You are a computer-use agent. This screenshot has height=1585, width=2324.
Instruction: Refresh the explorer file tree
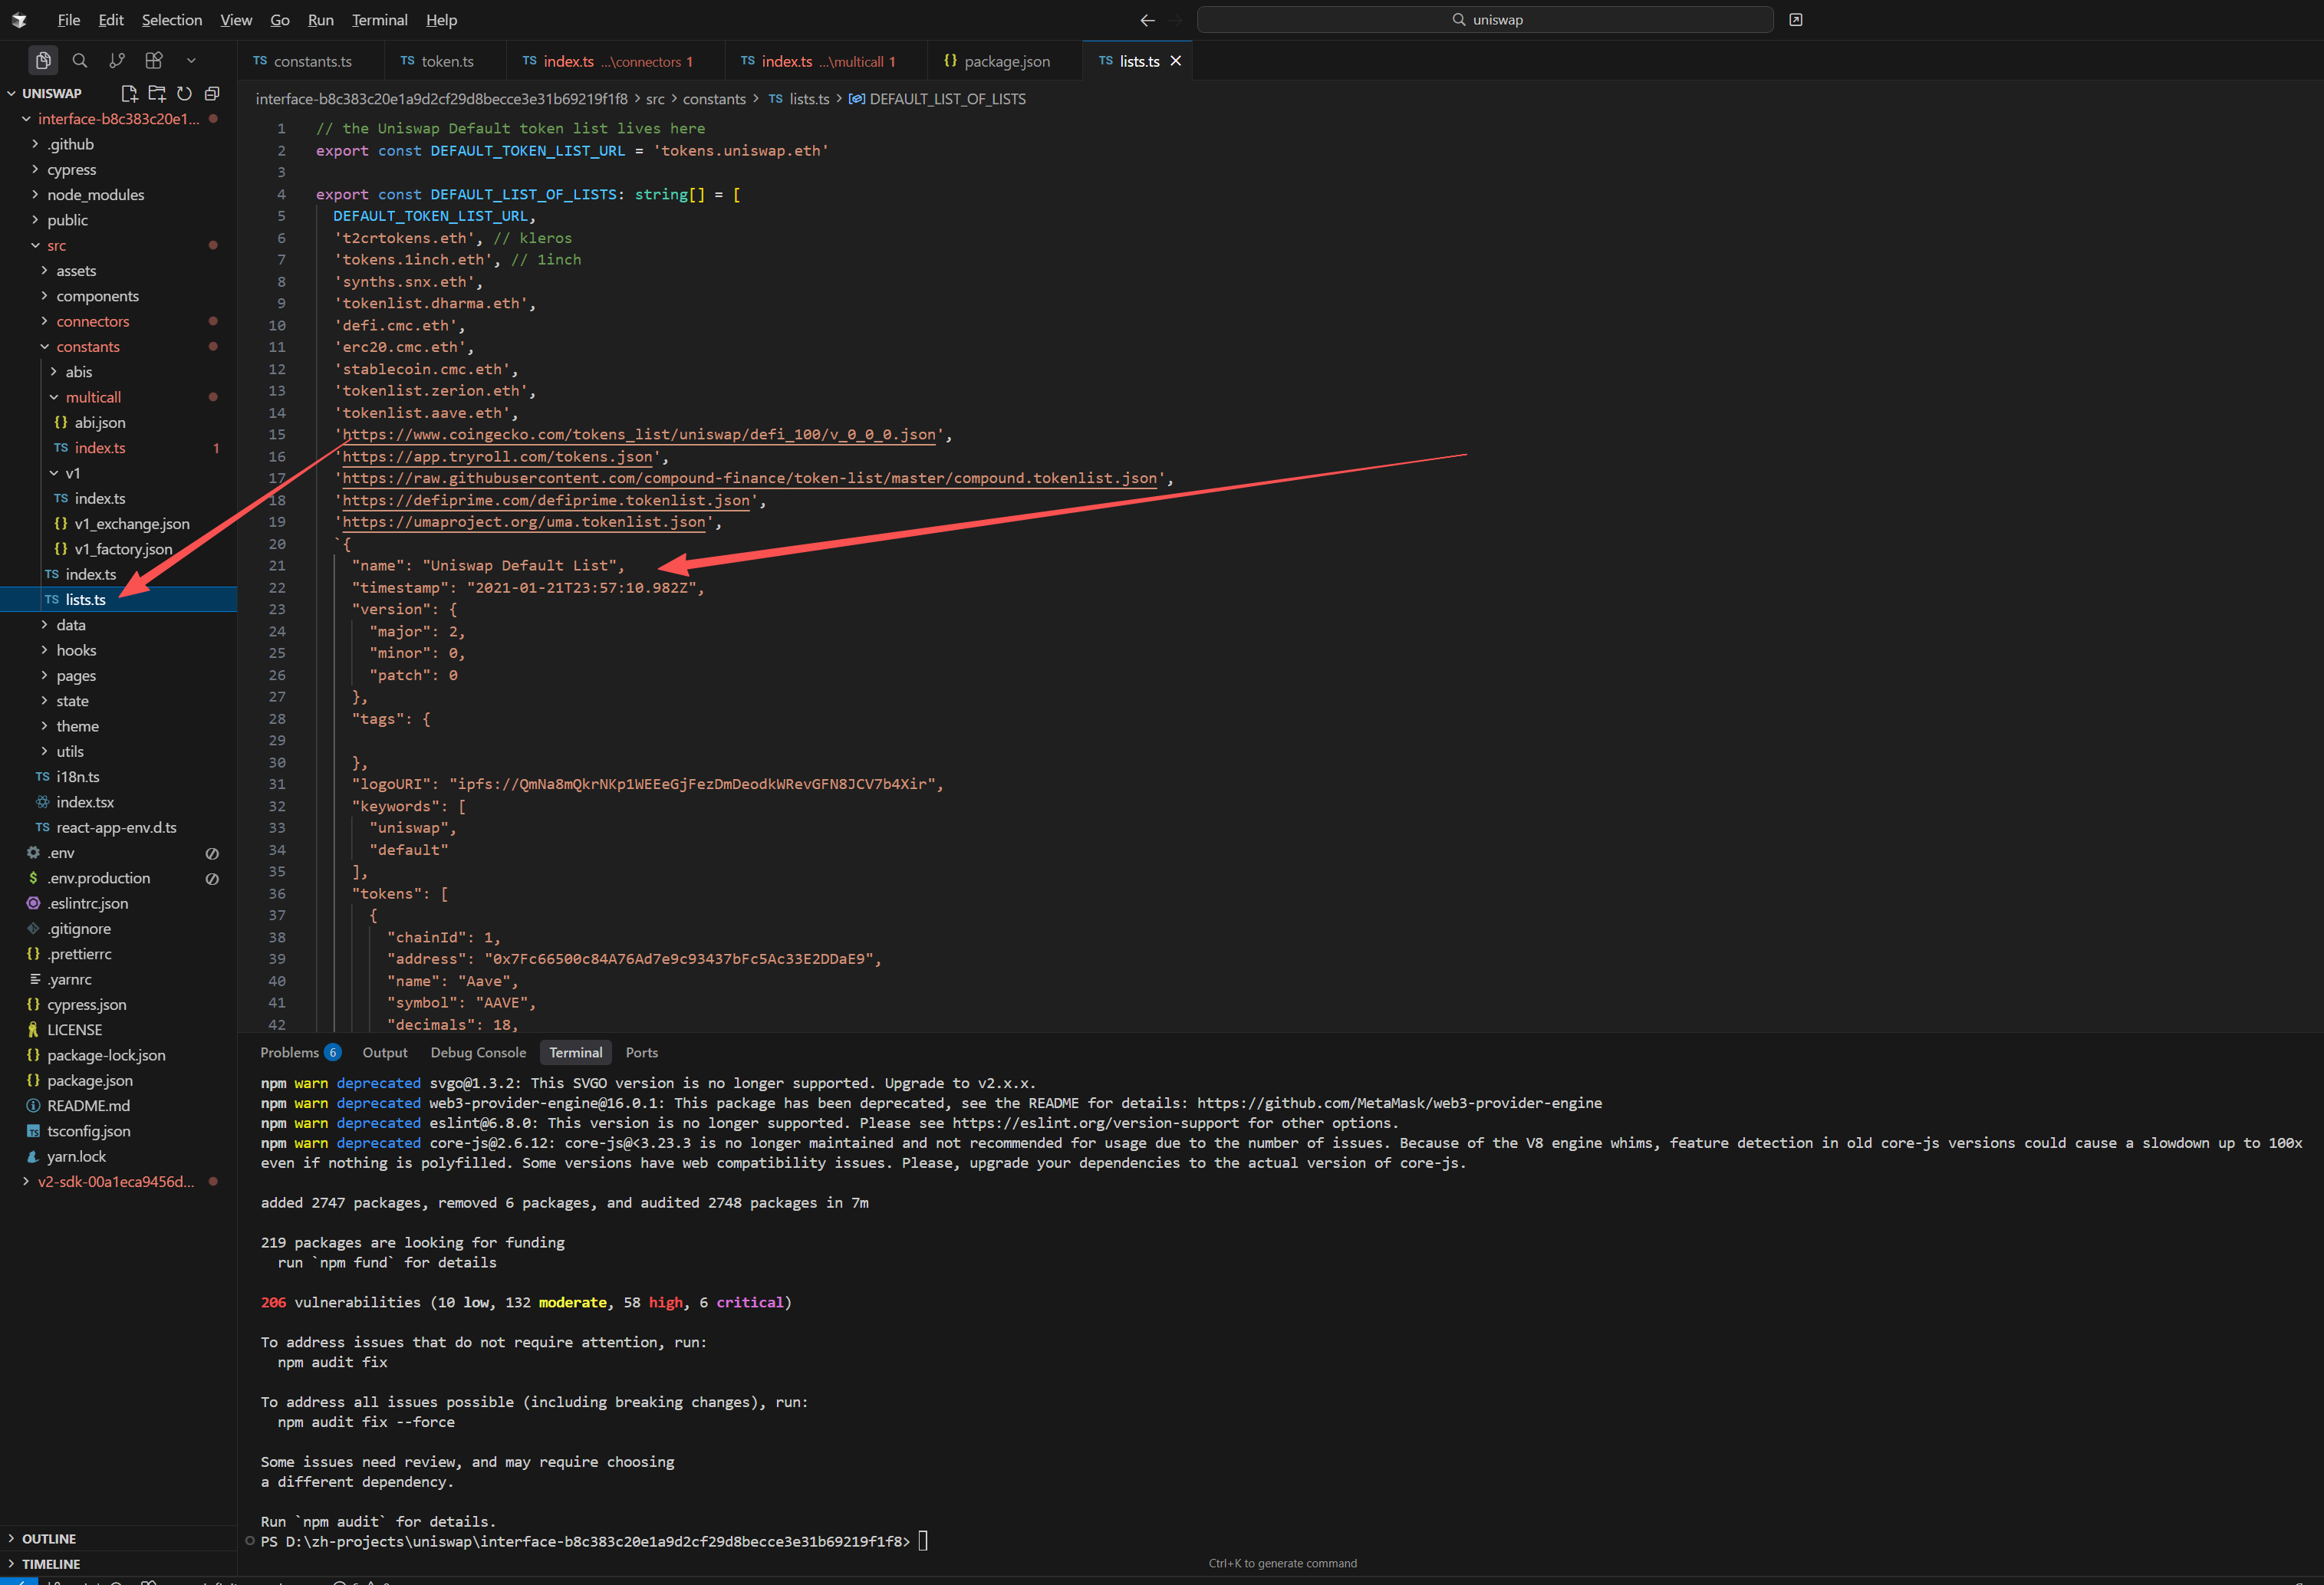click(x=184, y=93)
